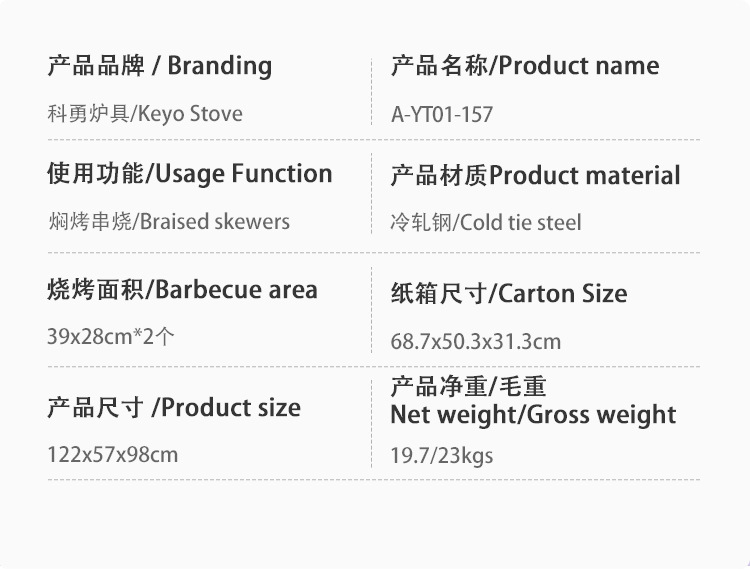
Task: Select the 19.7/23kgs weight value
Action: (442, 457)
